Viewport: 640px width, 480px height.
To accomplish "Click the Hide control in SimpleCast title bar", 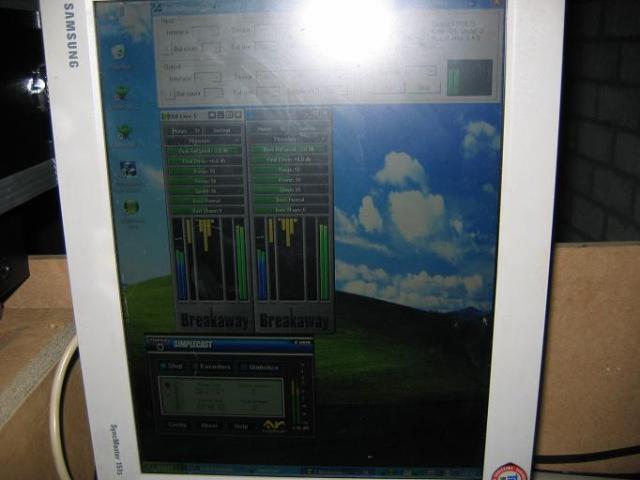I will pyautogui.click(x=302, y=342).
